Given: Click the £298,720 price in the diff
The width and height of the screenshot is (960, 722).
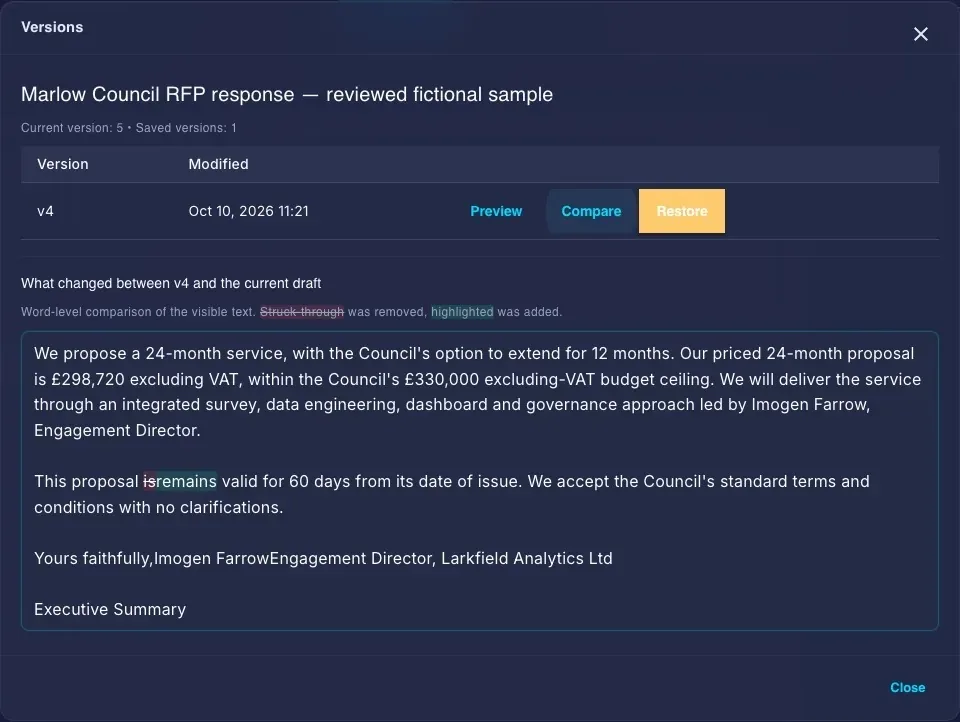Looking at the screenshot, I should (88, 379).
